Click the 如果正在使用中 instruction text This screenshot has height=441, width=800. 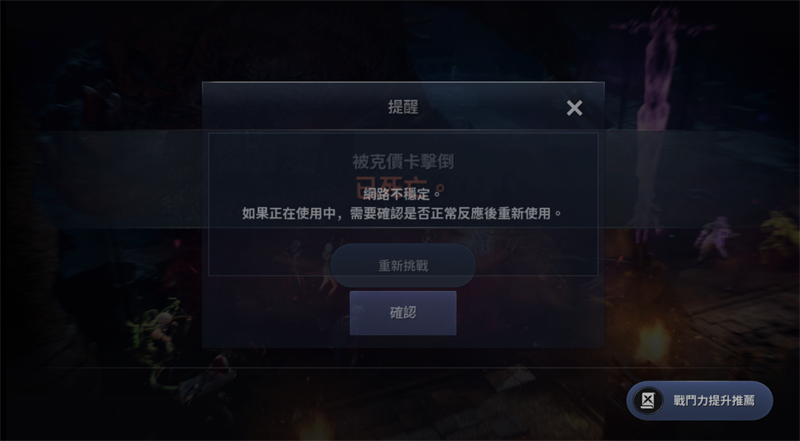coord(403,213)
